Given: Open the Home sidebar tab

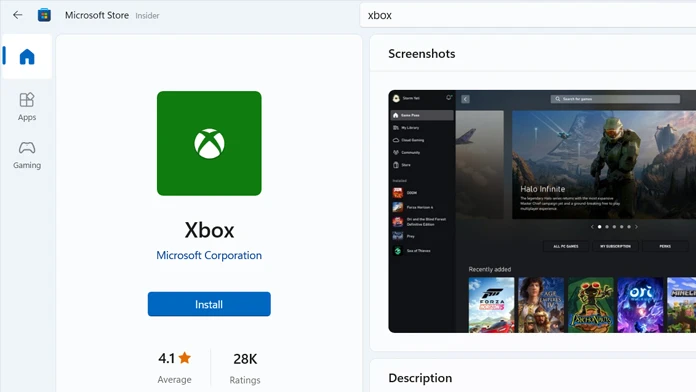Looking at the screenshot, I should (x=27, y=56).
